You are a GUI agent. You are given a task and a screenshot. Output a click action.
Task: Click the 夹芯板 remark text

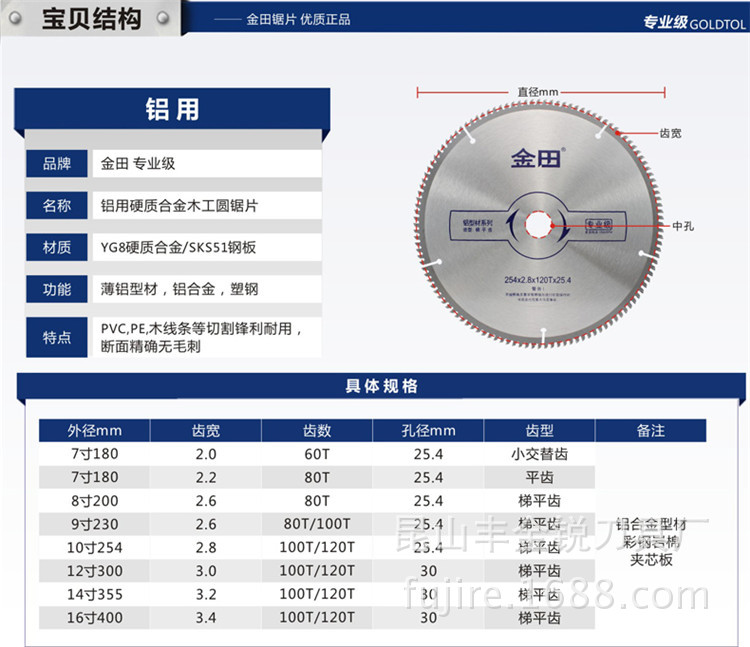pyautogui.click(x=651, y=559)
